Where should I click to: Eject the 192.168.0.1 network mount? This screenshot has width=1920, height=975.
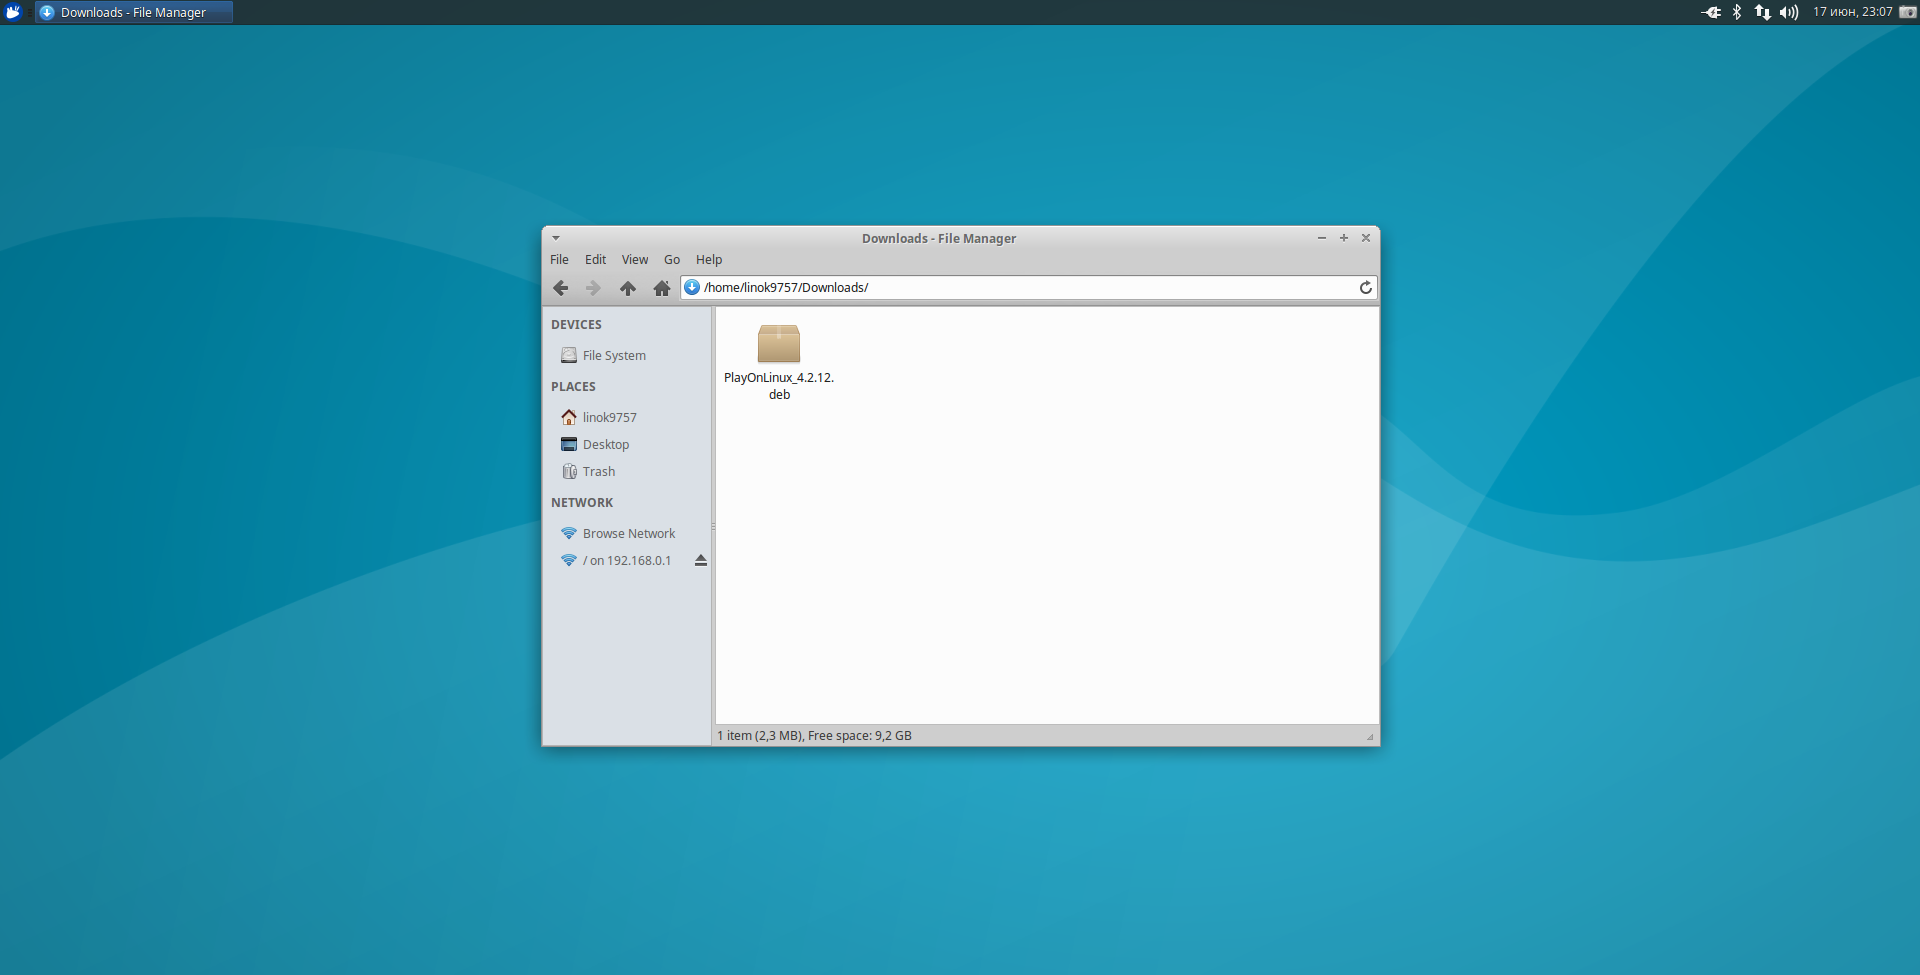(701, 561)
